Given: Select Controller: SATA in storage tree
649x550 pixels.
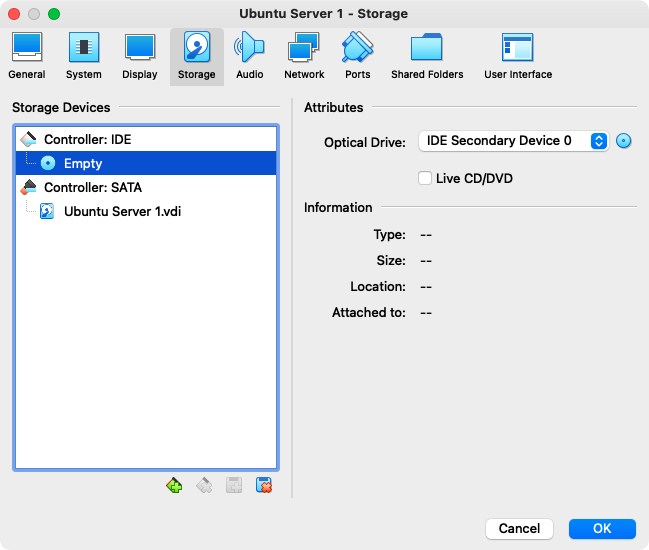Looking at the screenshot, I should (x=92, y=187).
